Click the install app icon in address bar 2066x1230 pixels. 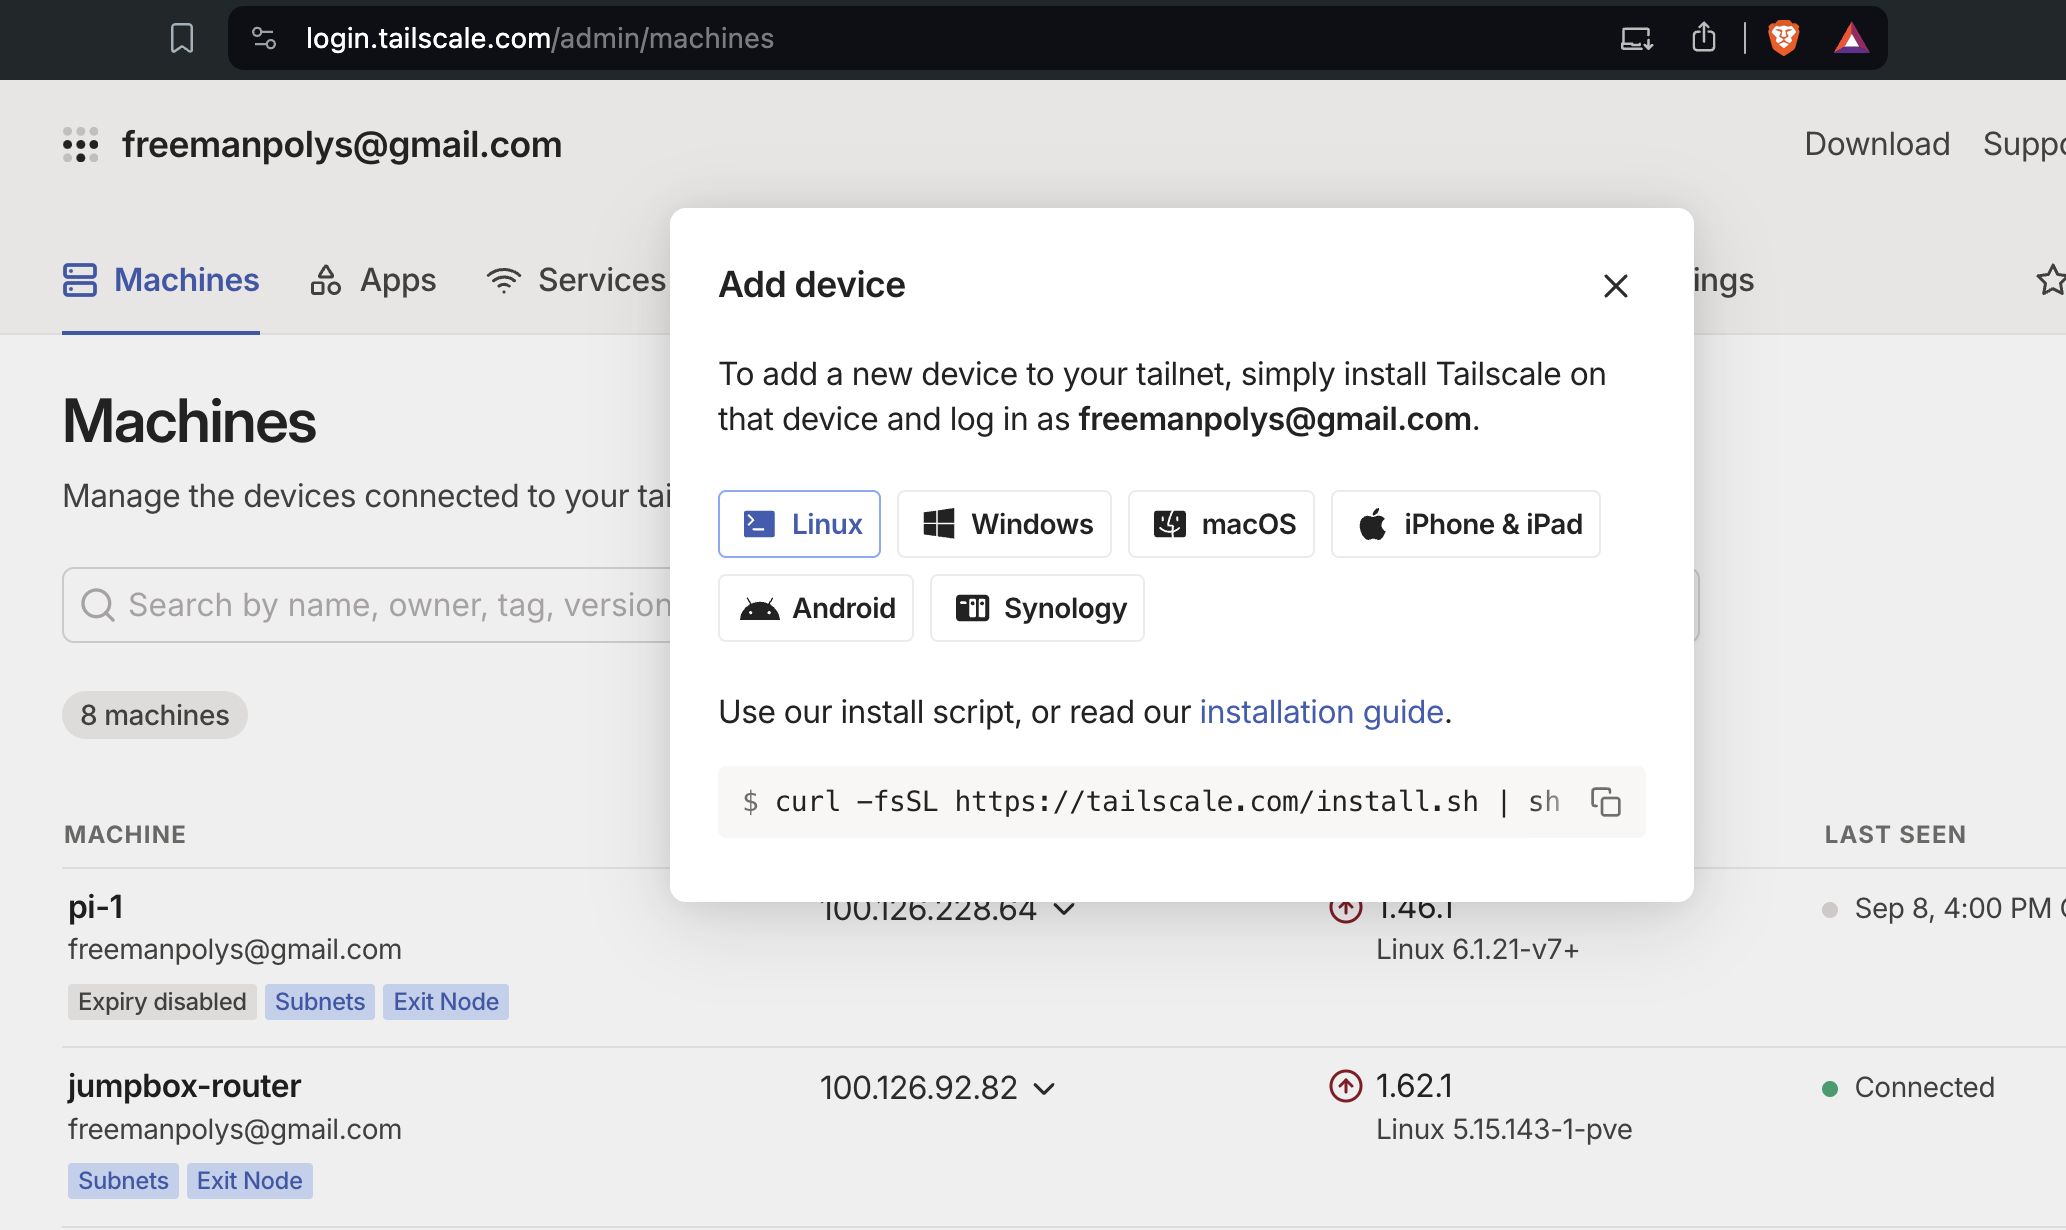(x=1636, y=39)
